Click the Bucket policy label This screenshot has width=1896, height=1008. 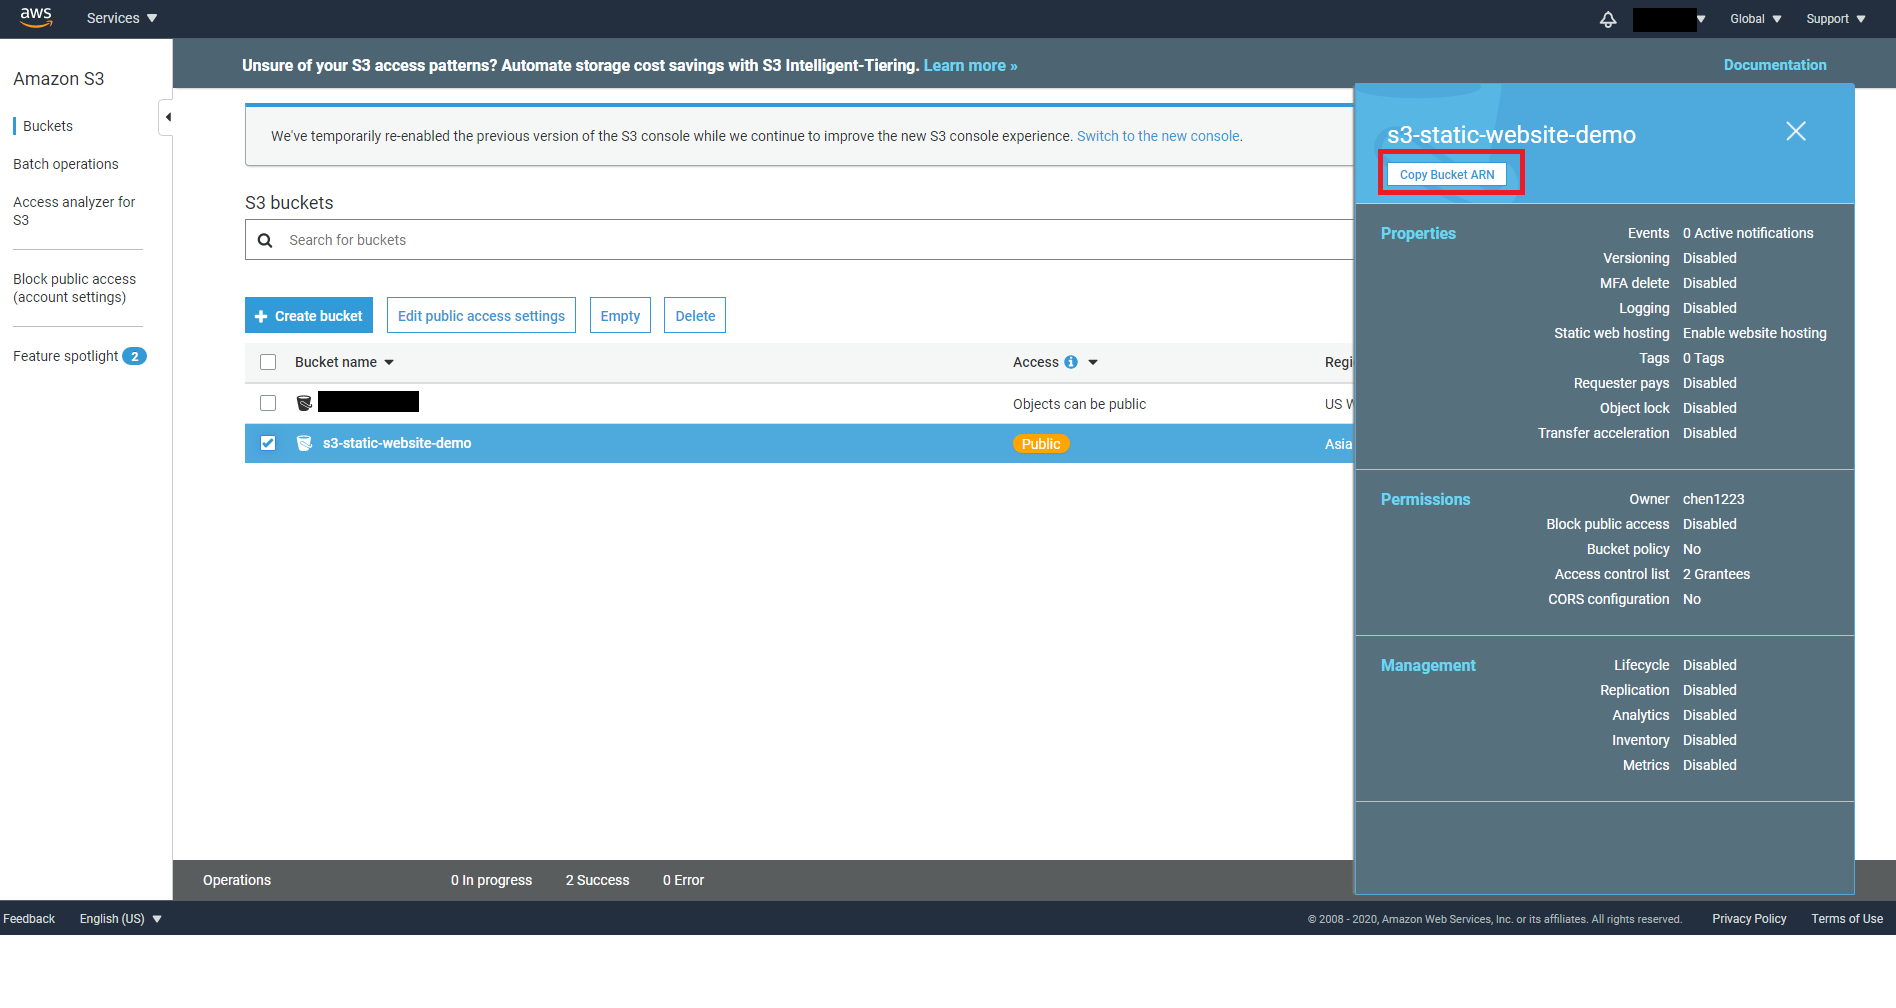click(1628, 549)
